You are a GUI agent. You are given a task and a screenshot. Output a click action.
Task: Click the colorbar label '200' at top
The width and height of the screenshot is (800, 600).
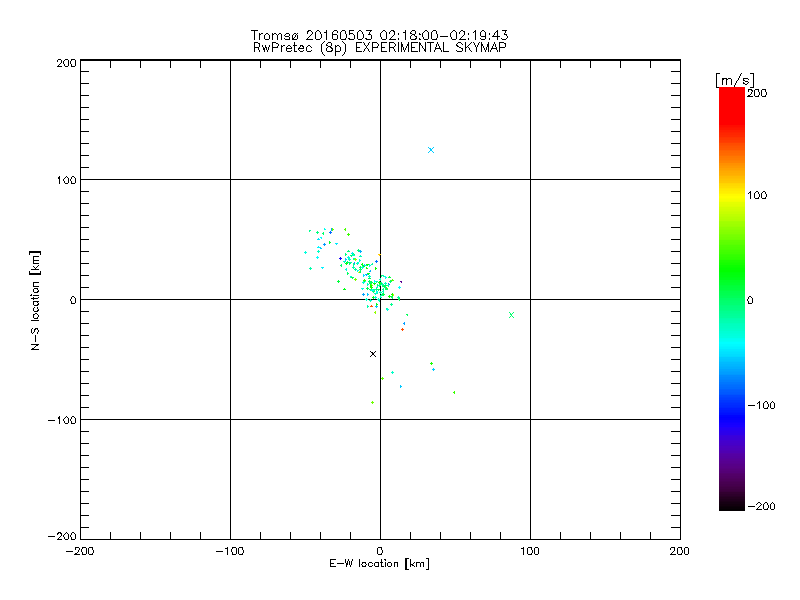757,93
